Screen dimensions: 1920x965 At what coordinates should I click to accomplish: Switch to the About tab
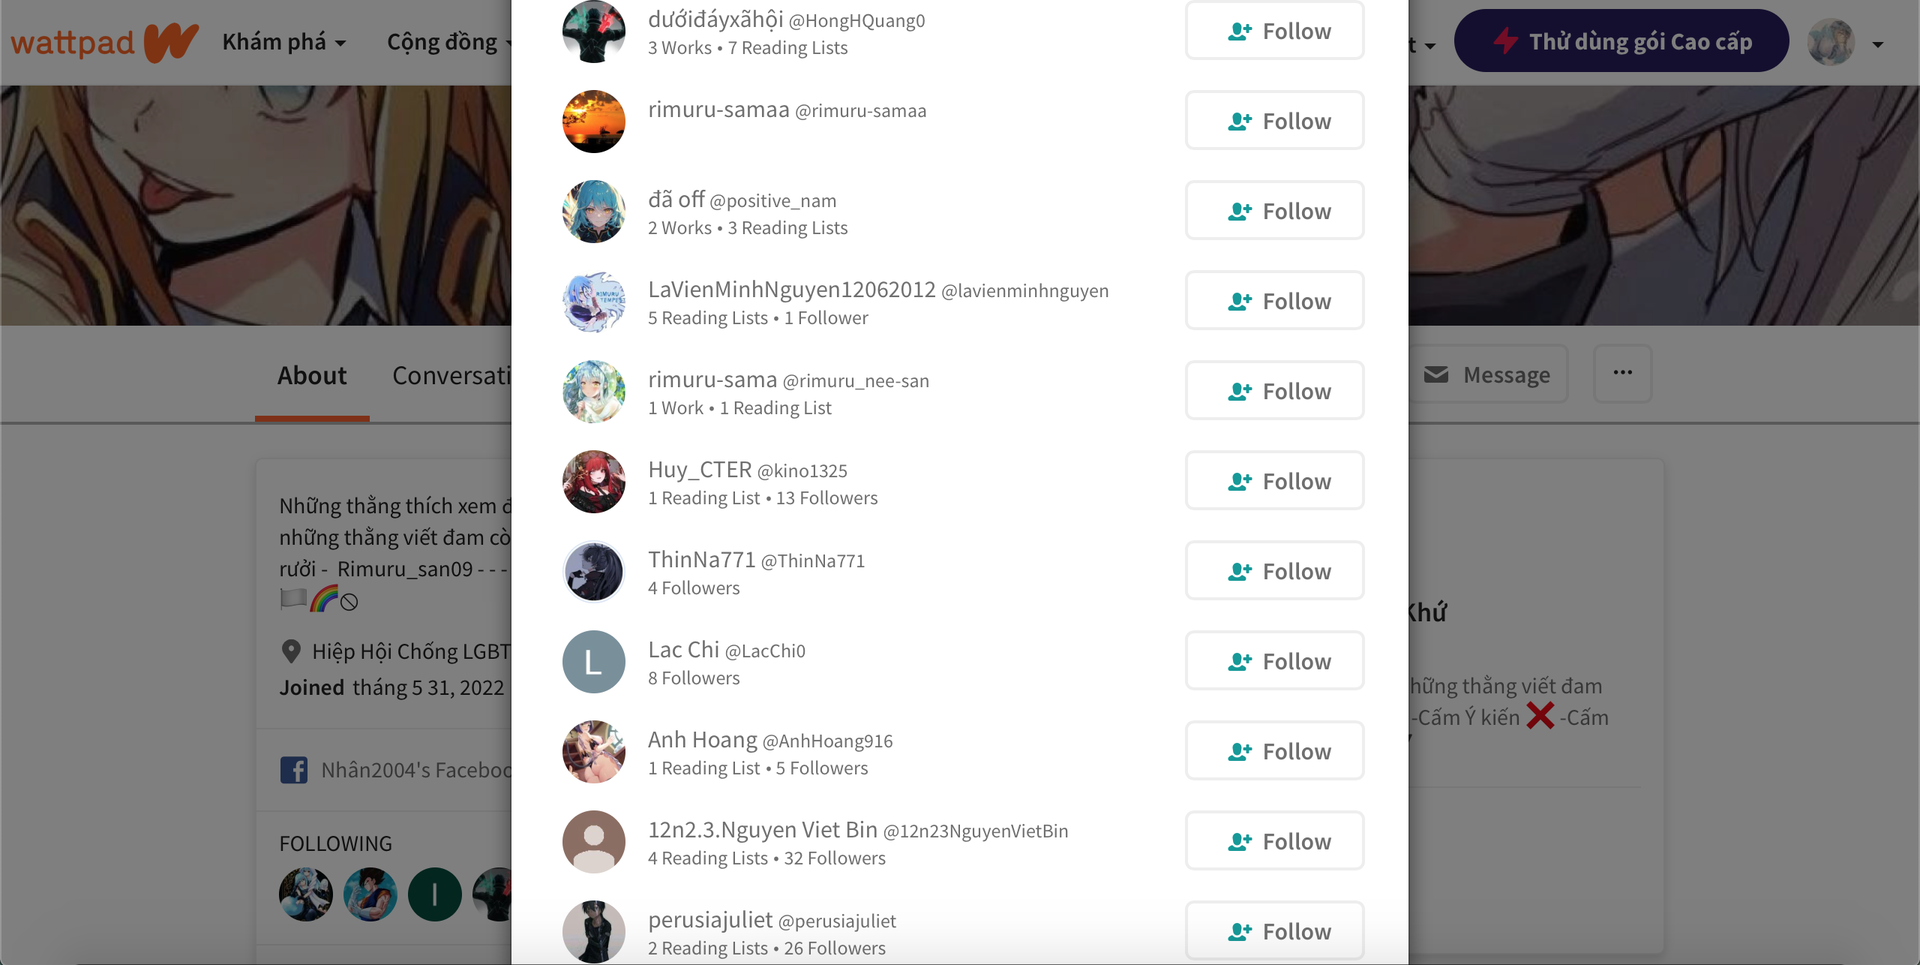(x=312, y=376)
